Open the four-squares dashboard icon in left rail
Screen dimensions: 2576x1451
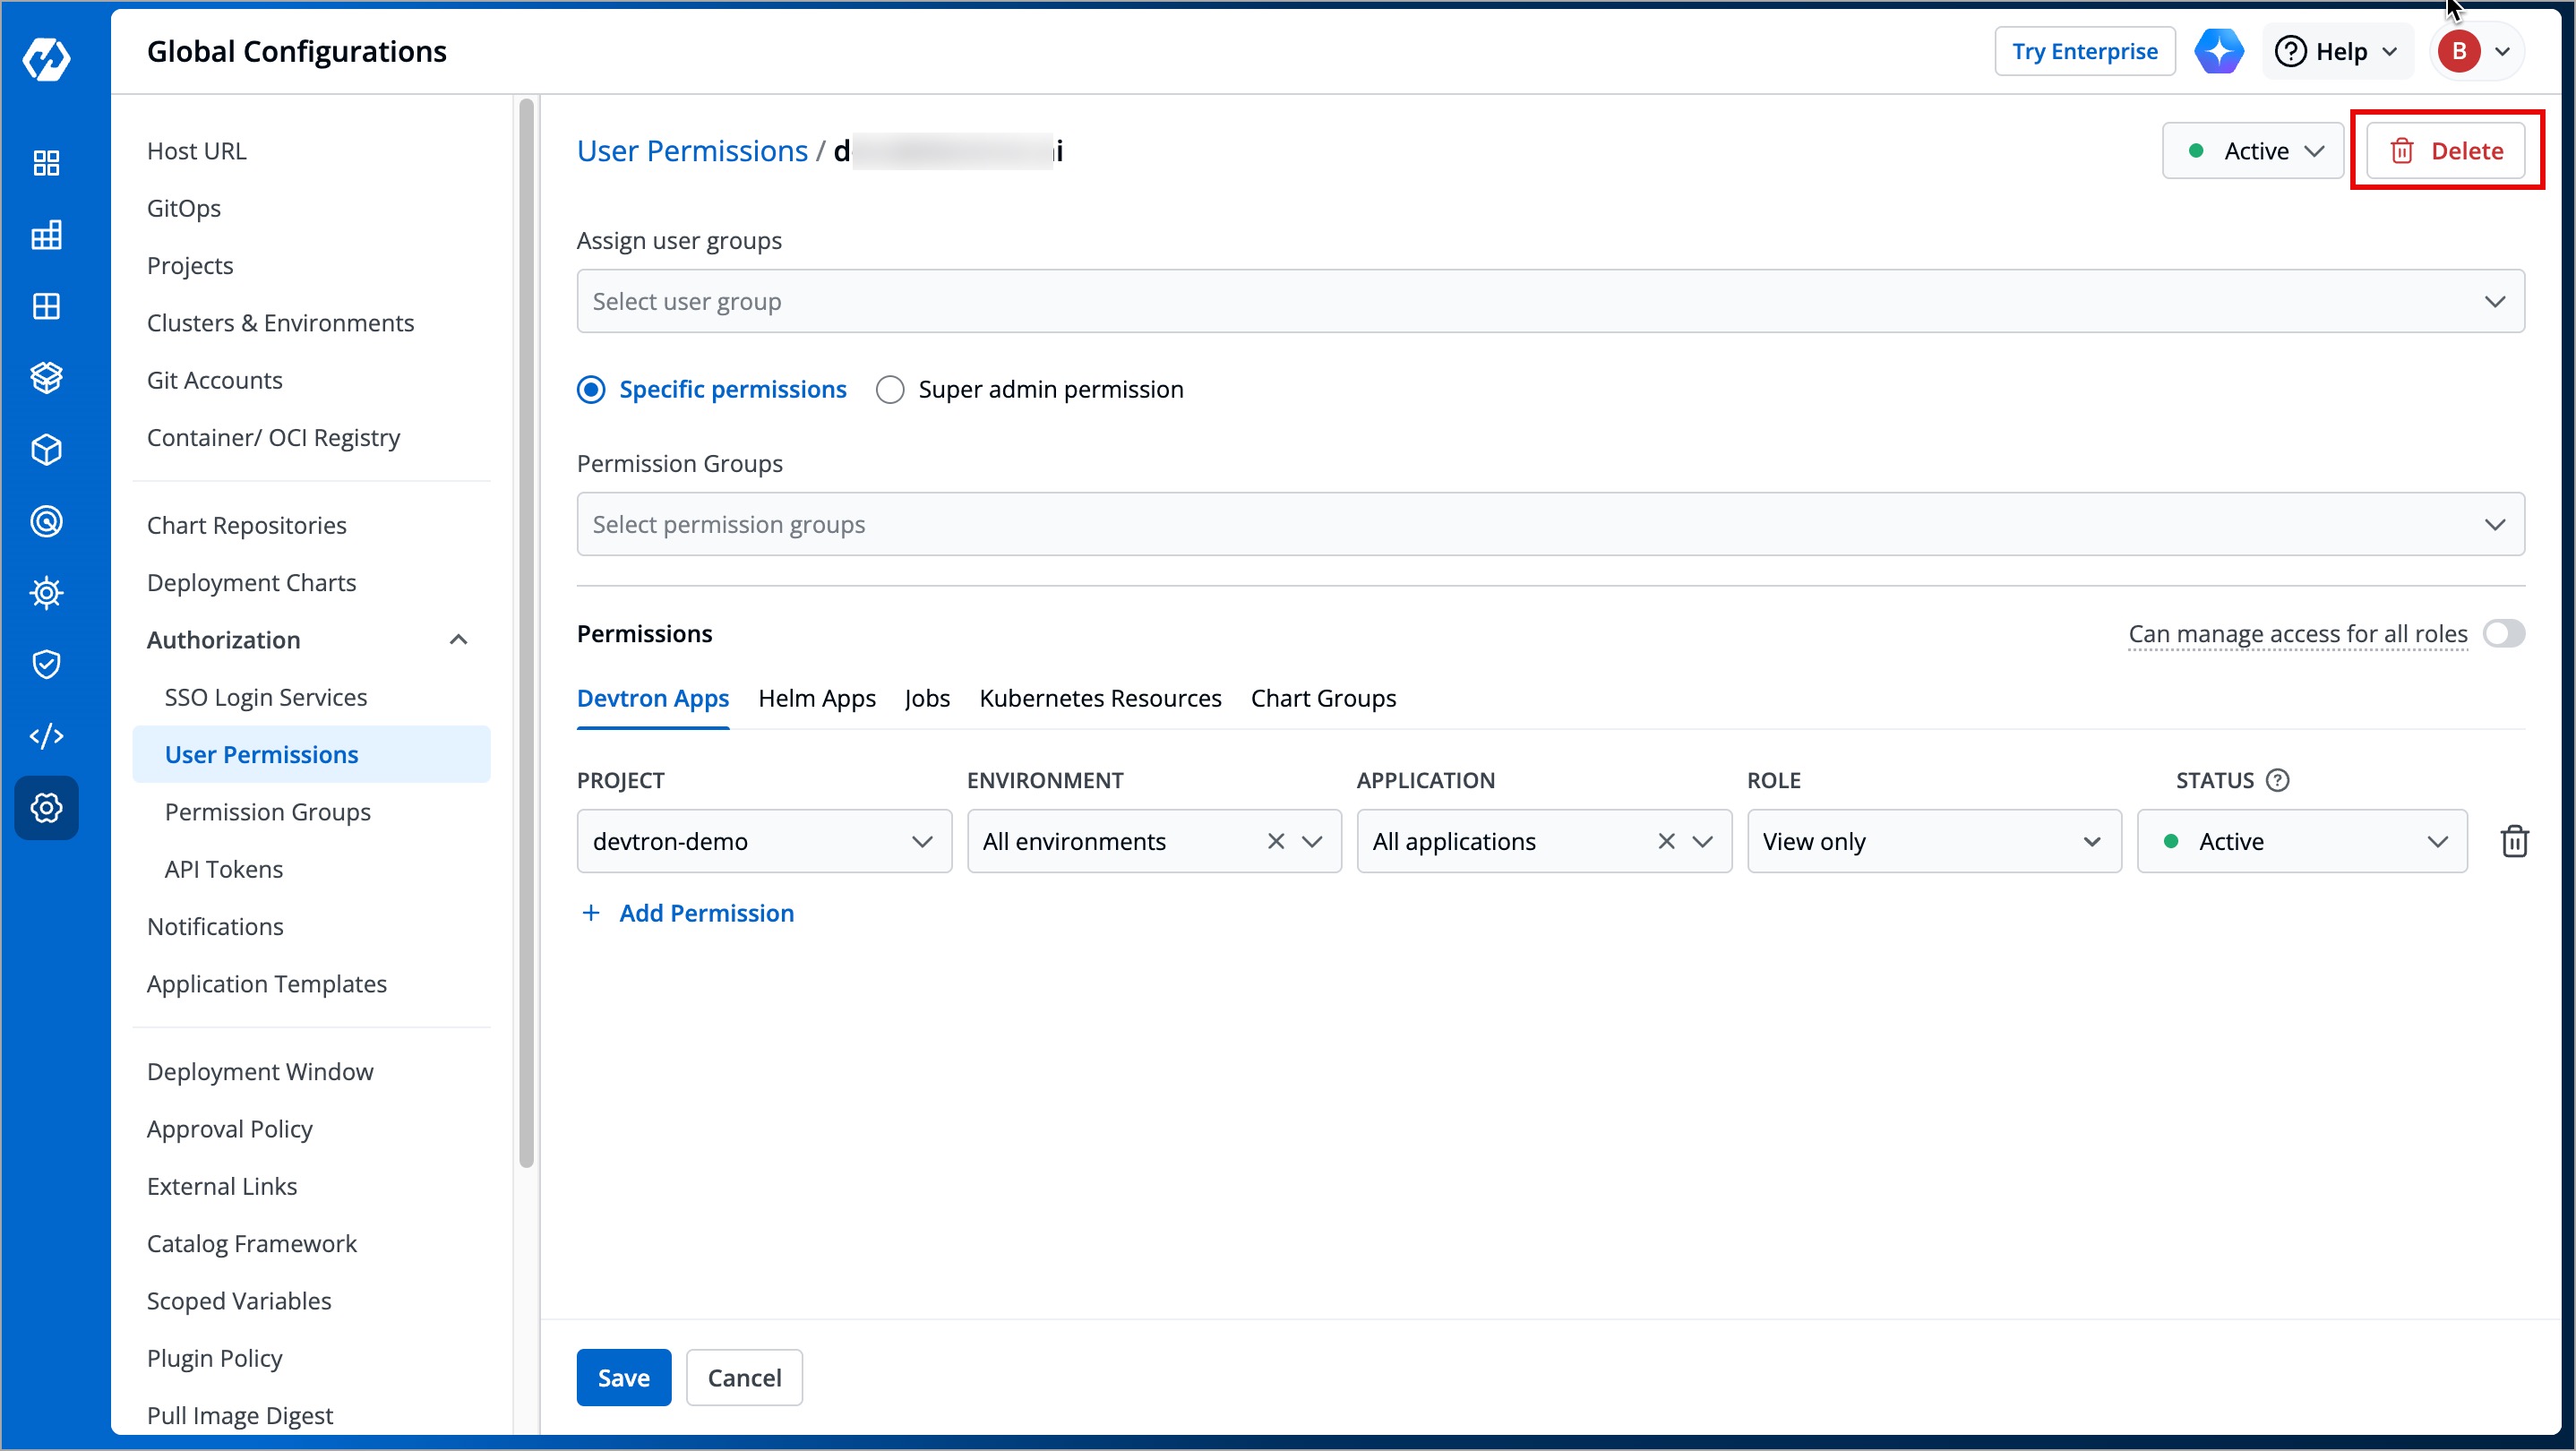coord(46,163)
